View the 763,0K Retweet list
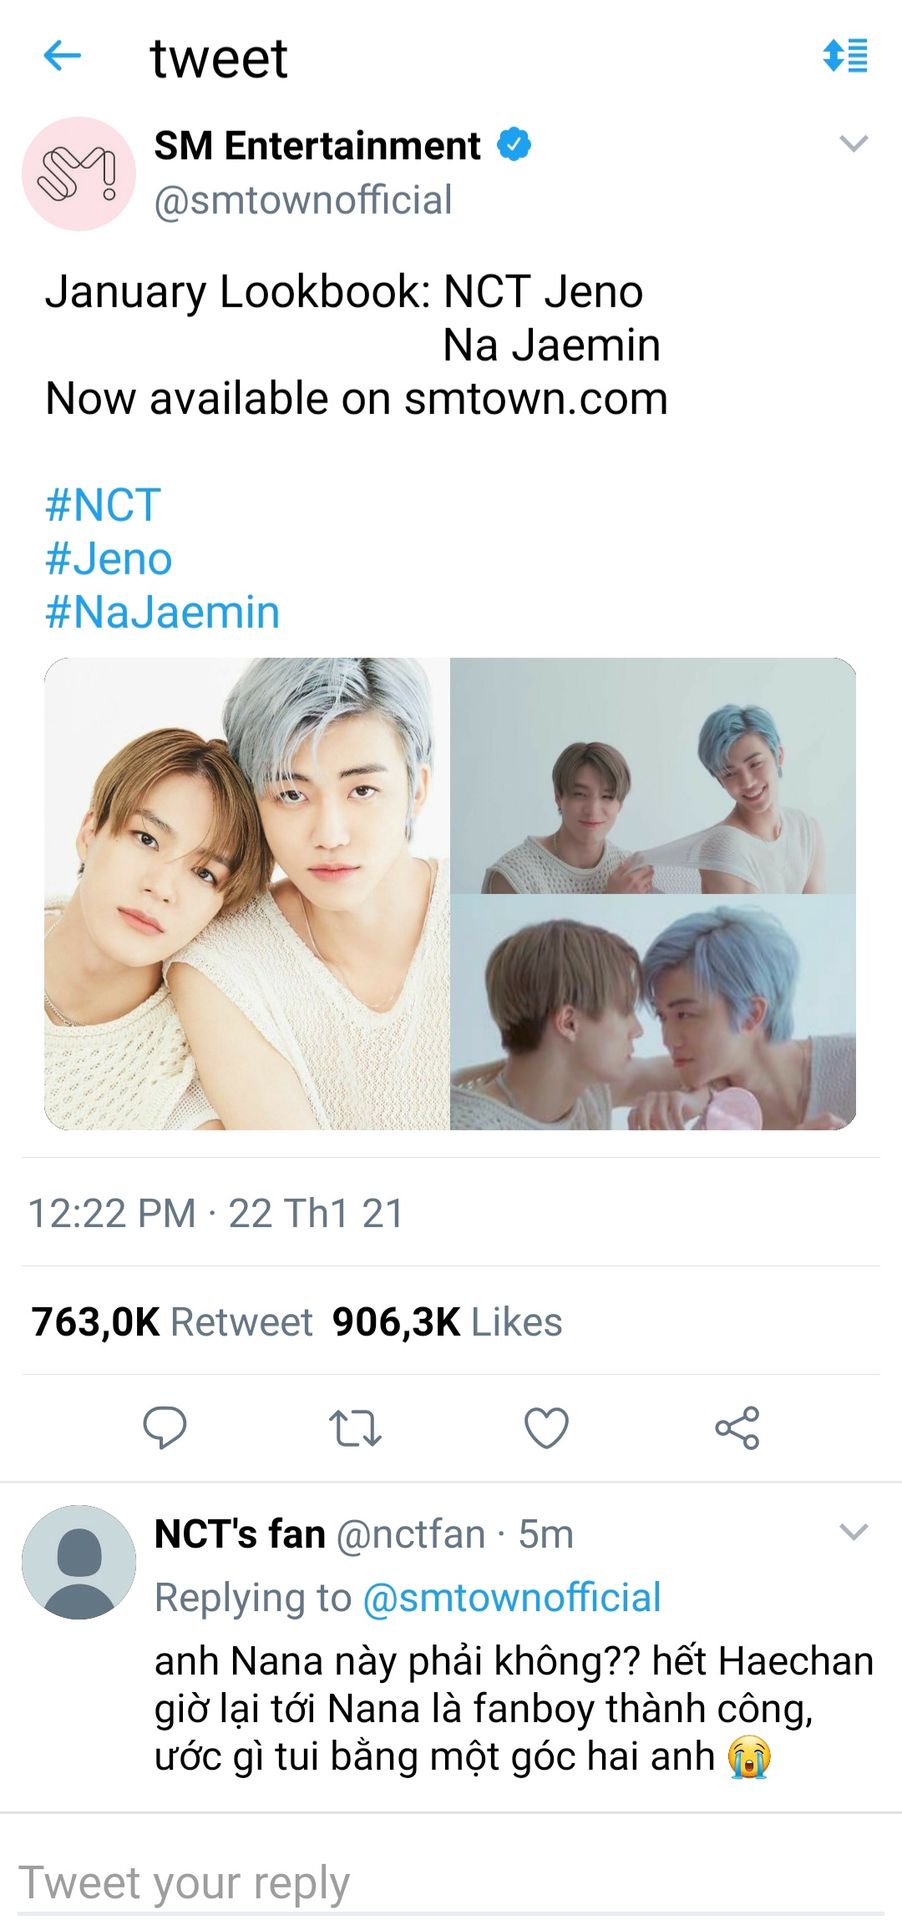 [172, 1322]
